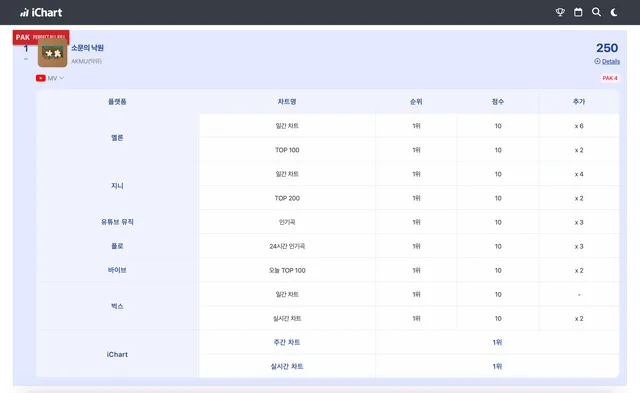This screenshot has height=393, width=640.
Task: Select the 플로 platform cell
Action: 117,246
